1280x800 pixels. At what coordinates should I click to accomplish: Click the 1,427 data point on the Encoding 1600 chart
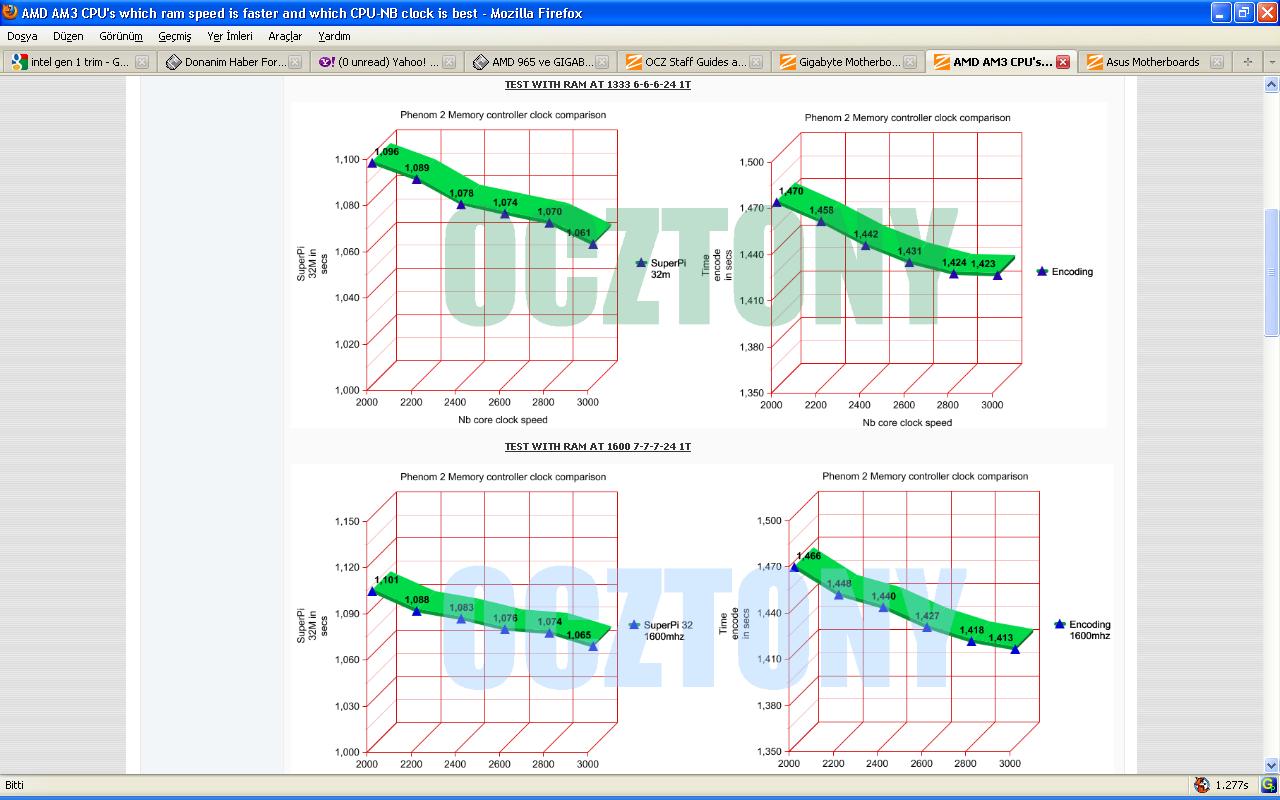(x=927, y=627)
